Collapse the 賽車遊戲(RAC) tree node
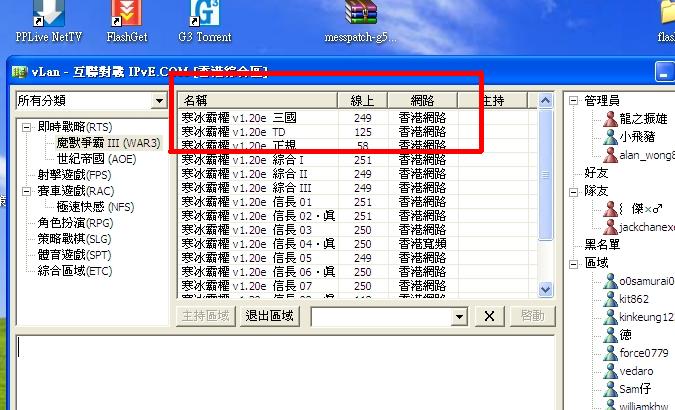 tap(26, 191)
